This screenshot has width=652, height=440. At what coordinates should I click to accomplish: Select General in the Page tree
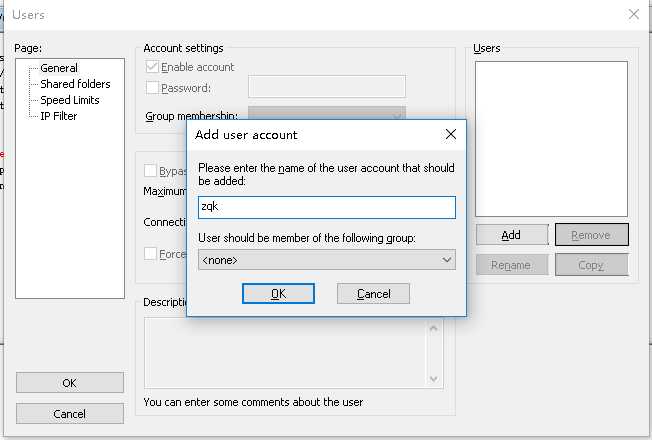click(59, 68)
